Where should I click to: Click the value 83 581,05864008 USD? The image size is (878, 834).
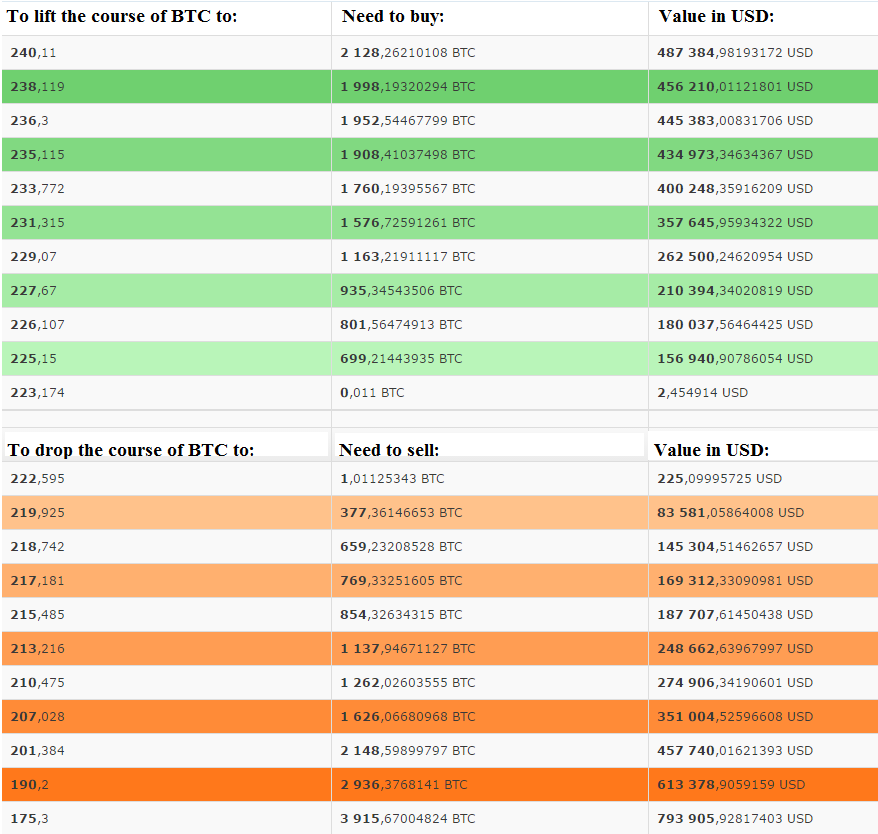[x=731, y=512]
